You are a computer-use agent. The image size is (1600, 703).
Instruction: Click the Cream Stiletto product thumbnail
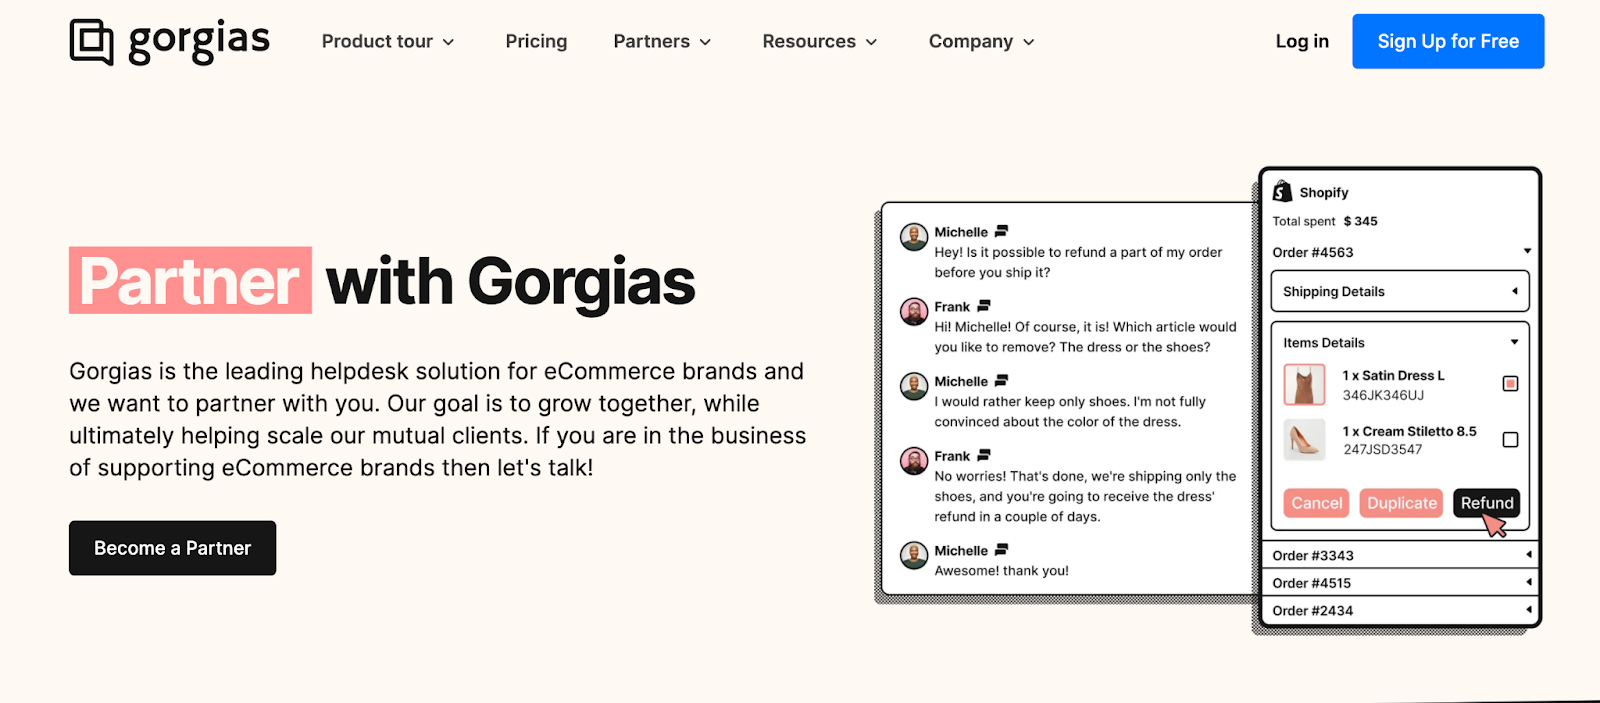click(1303, 440)
